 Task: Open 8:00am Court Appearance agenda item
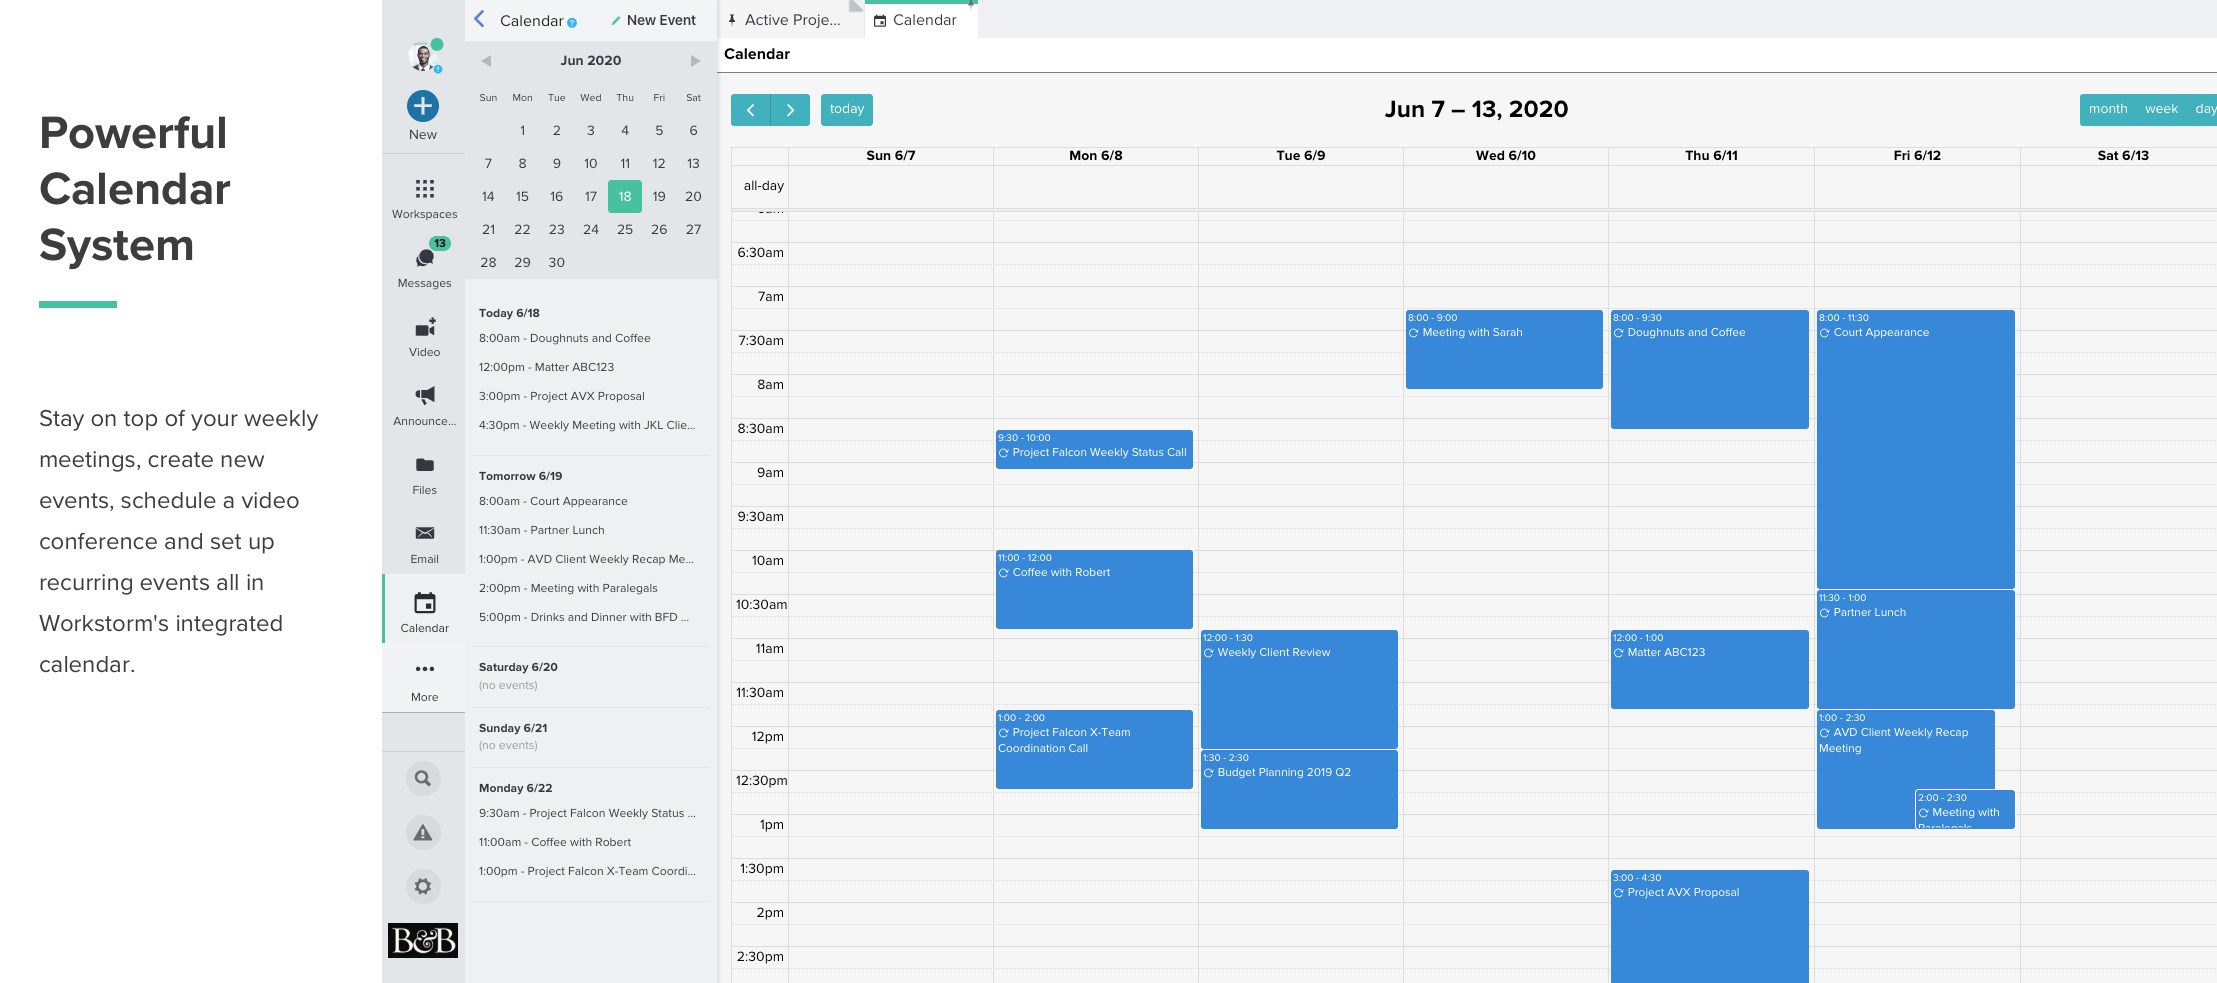[553, 501]
